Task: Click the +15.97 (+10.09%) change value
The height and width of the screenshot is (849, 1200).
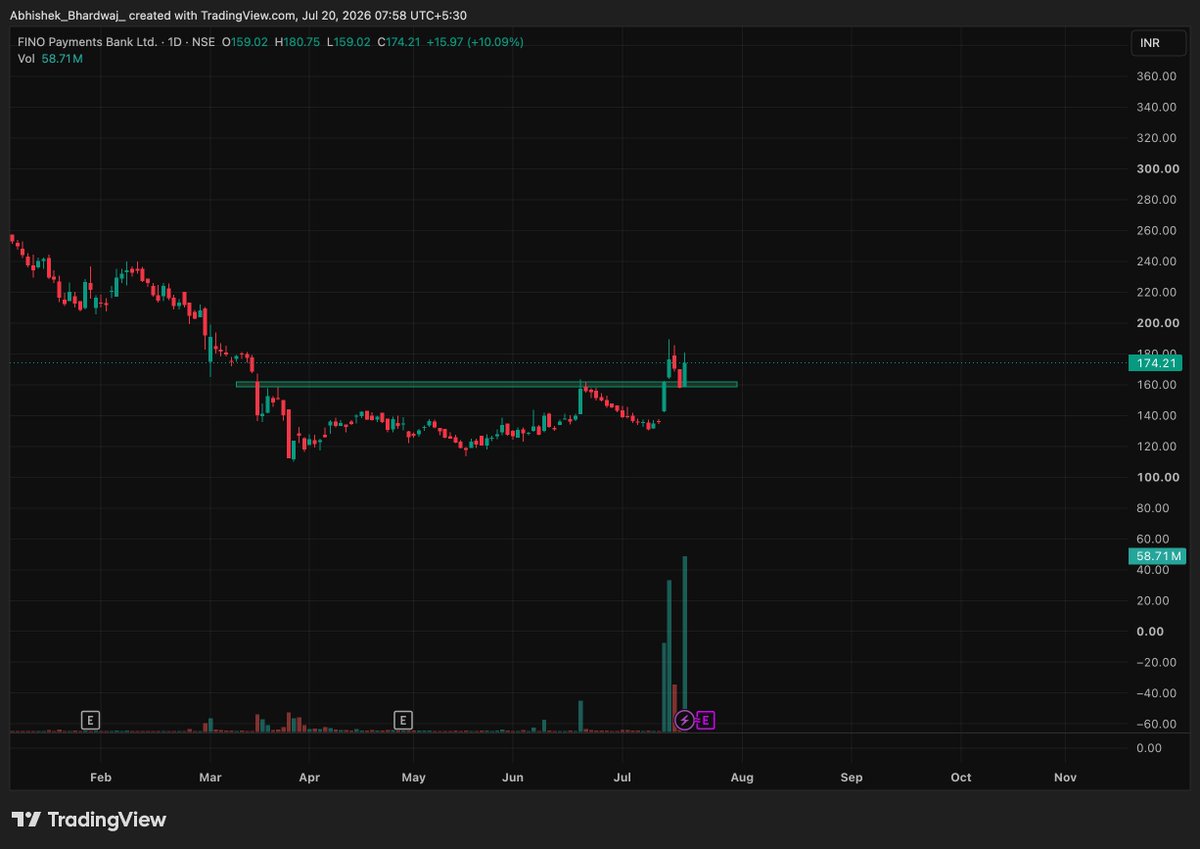Action: pyautogui.click(x=475, y=42)
